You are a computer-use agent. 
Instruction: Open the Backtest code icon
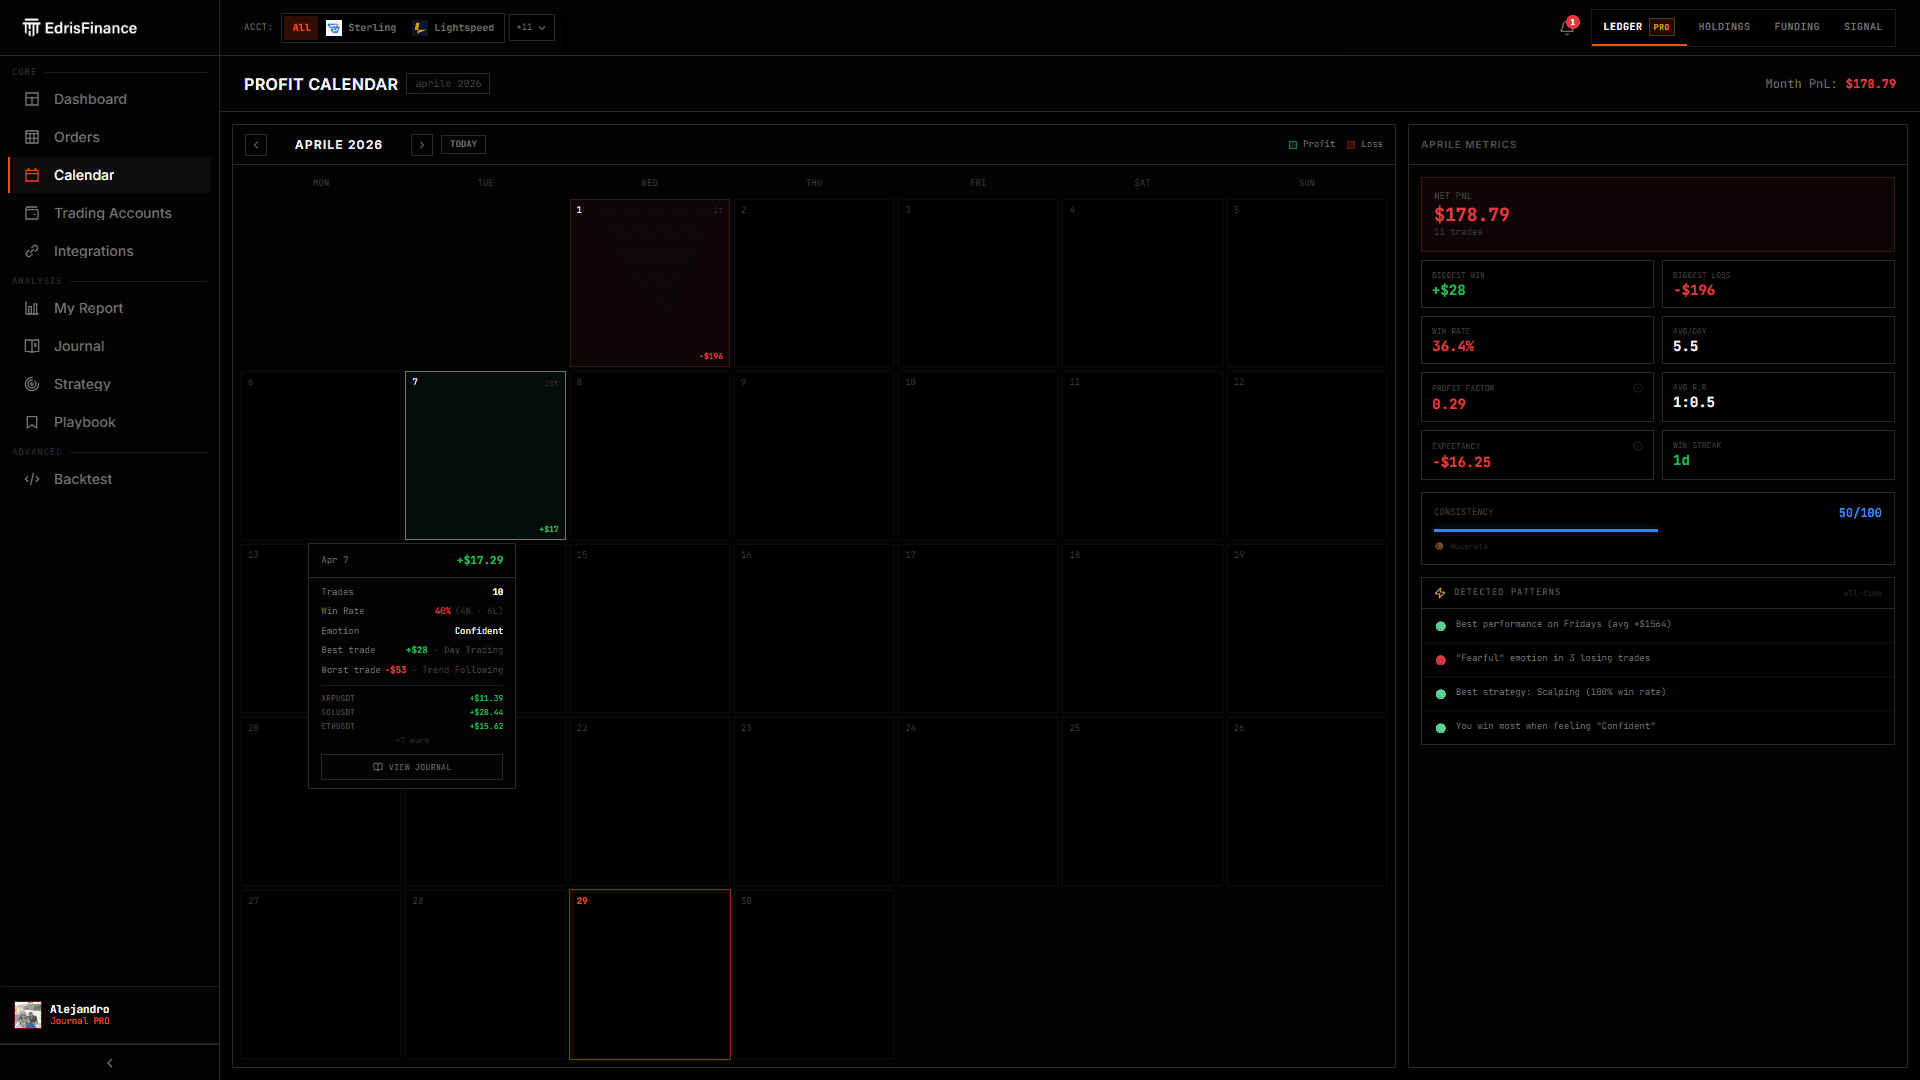click(x=32, y=479)
